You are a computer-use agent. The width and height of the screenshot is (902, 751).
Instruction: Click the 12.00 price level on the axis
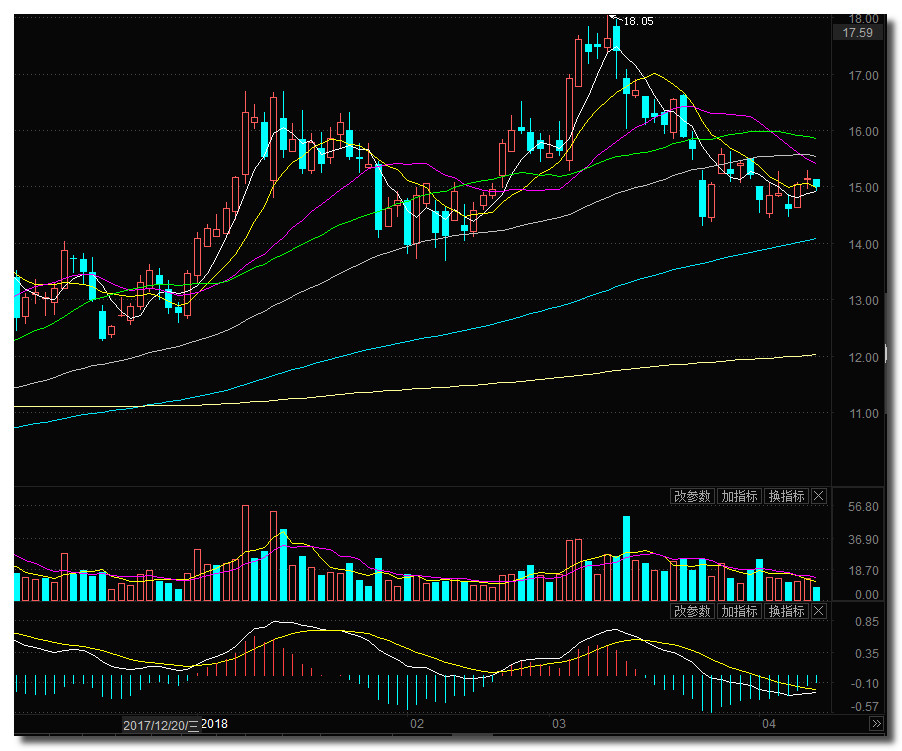coord(863,357)
